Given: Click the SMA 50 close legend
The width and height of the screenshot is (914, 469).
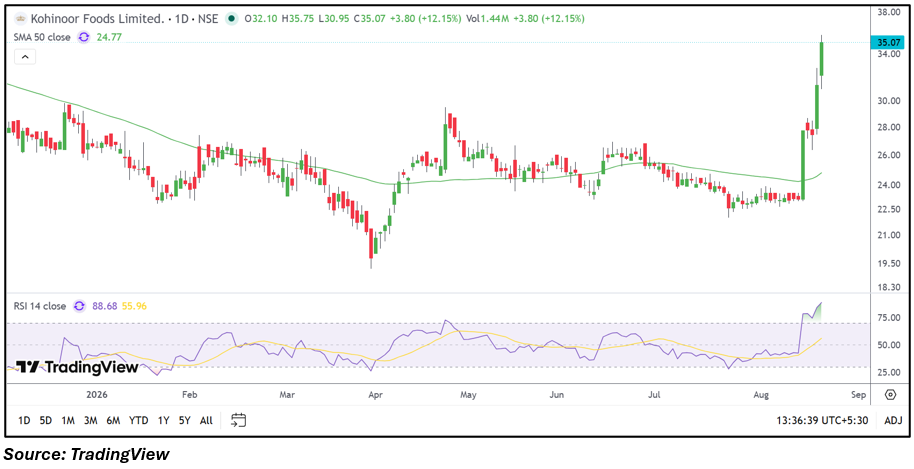Looking at the screenshot, I should click(x=42, y=37).
